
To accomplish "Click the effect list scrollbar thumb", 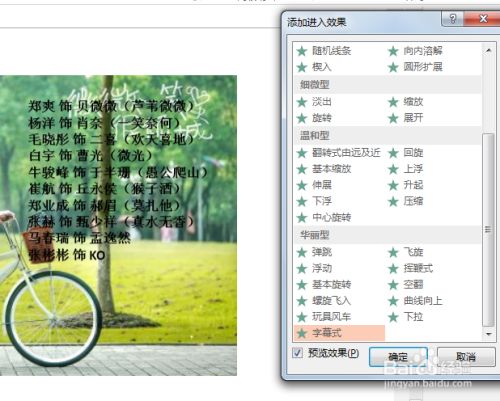I will pyautogui.click(x=488, y=230).
